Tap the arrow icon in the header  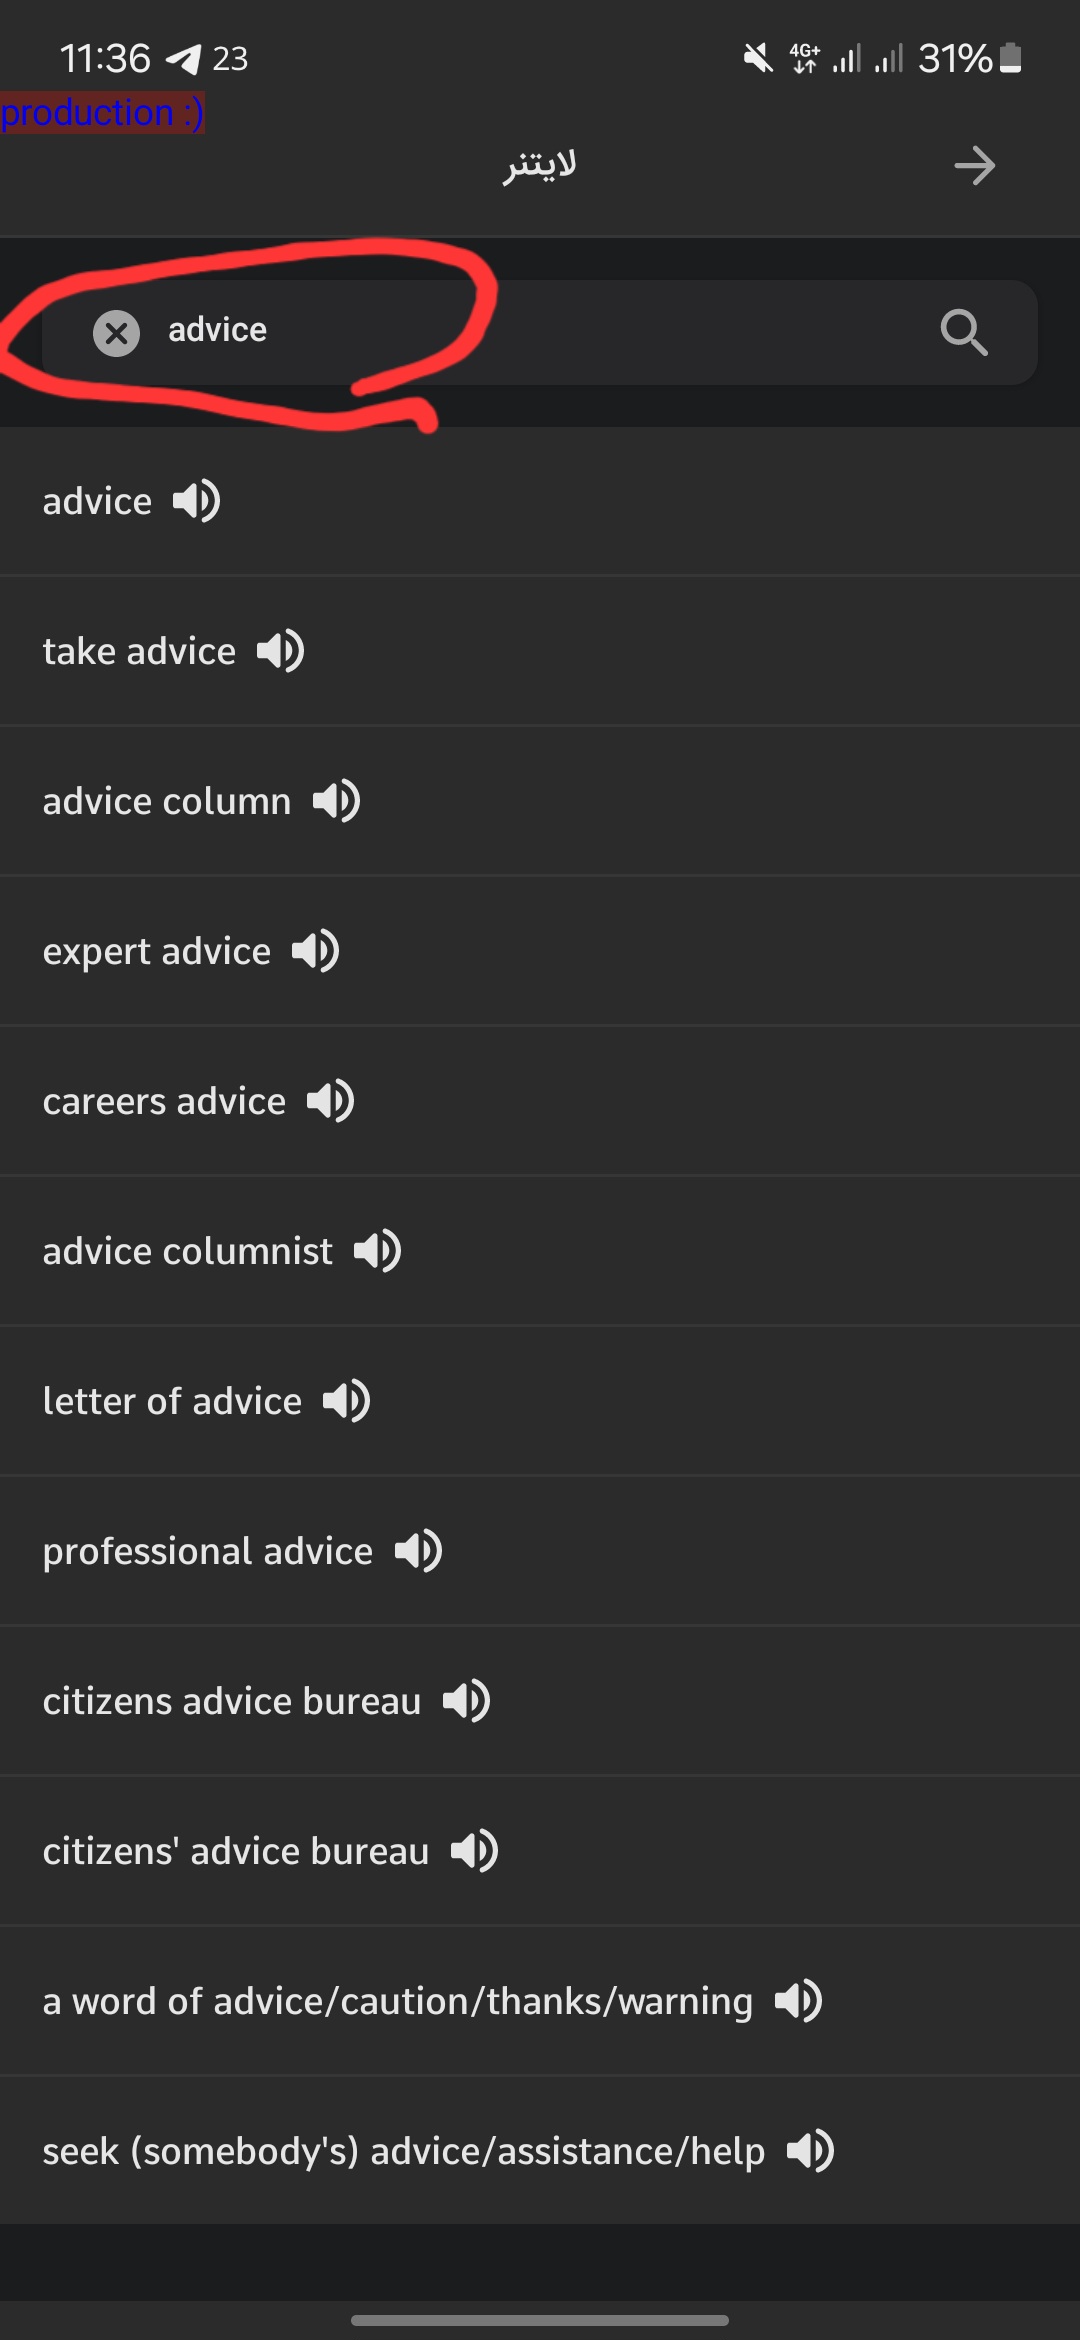(974, 166)
